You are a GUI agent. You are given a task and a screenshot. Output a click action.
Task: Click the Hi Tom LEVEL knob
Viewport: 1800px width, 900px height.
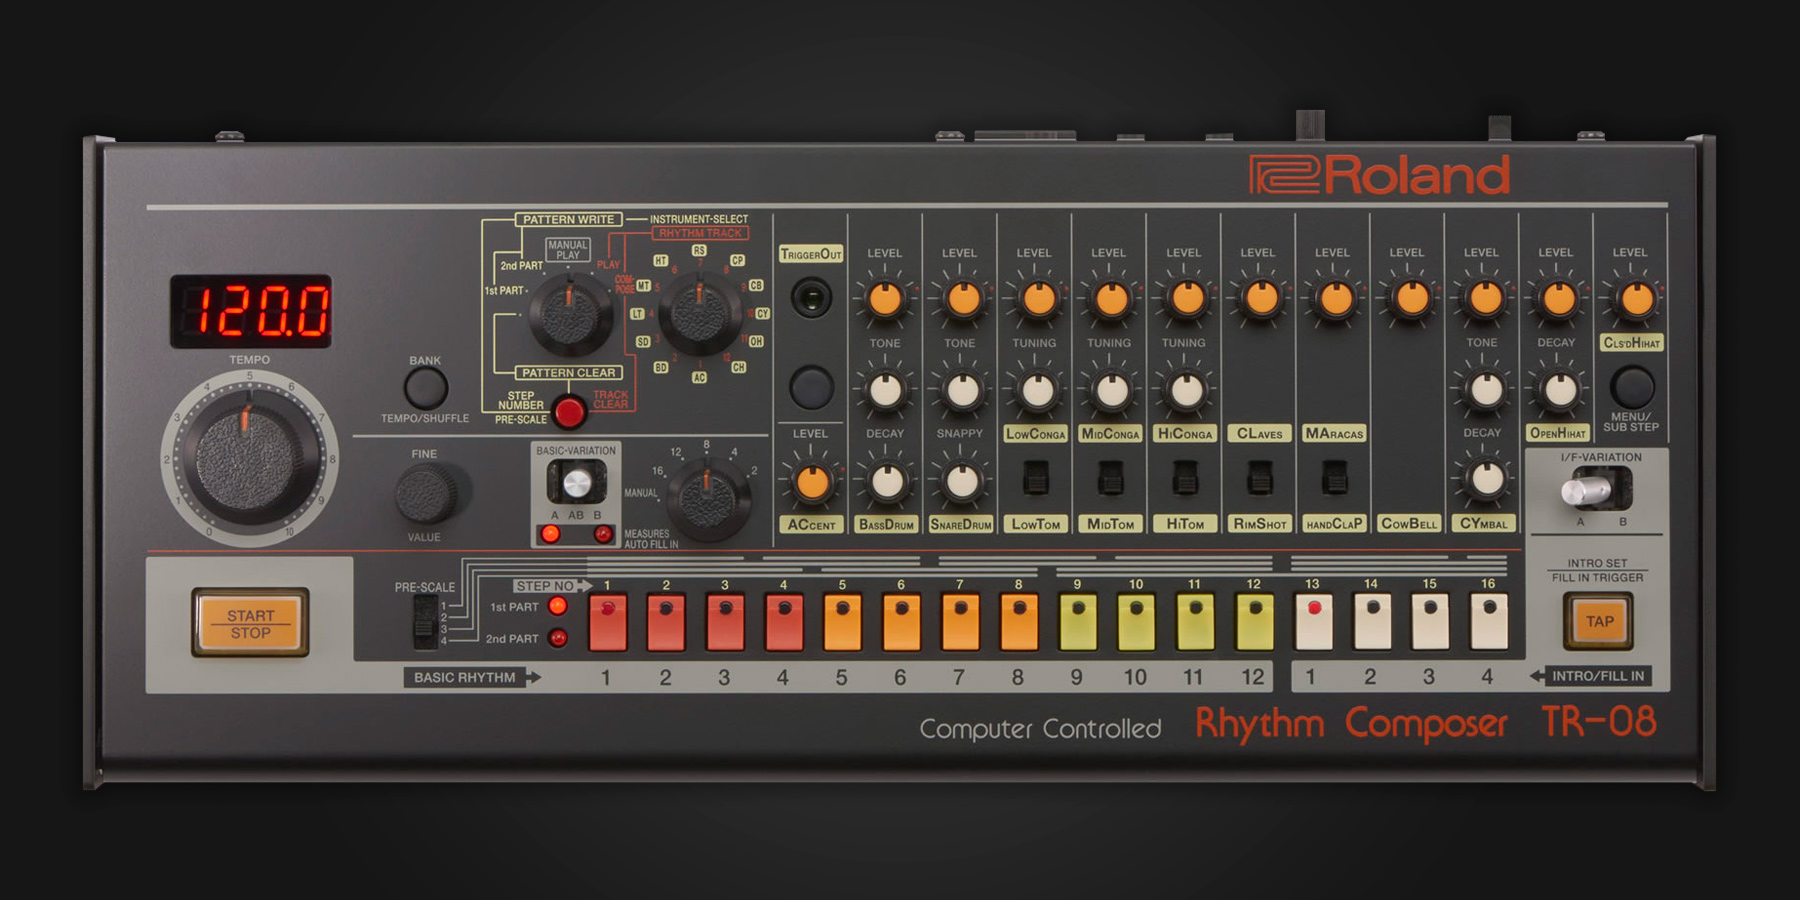click(x=1186, y=299)
